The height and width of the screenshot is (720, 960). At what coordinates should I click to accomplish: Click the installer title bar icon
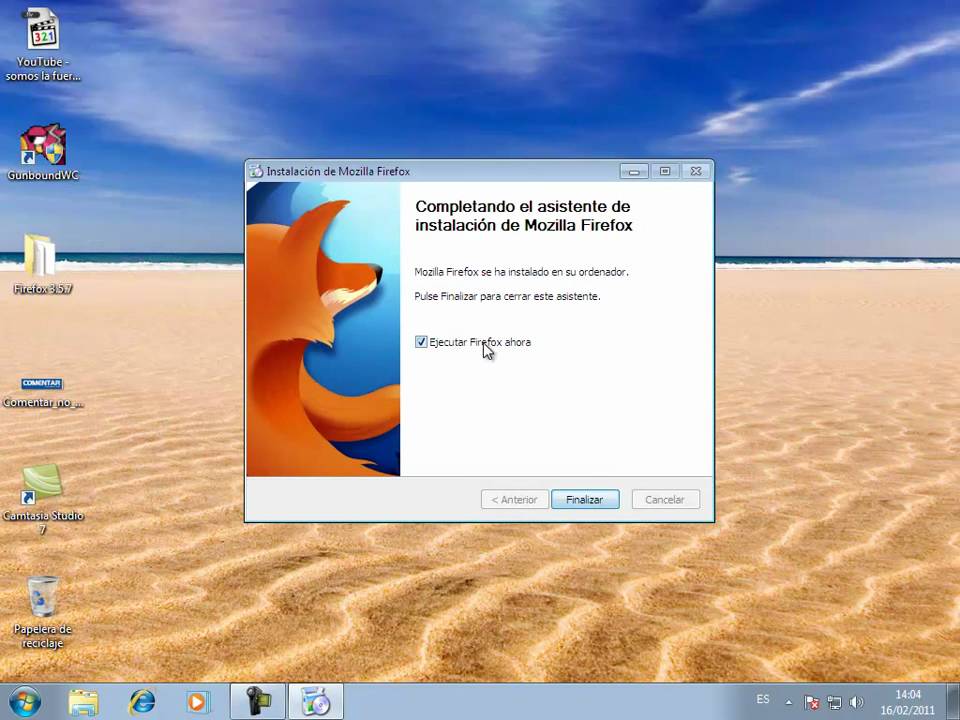point(257,171)
